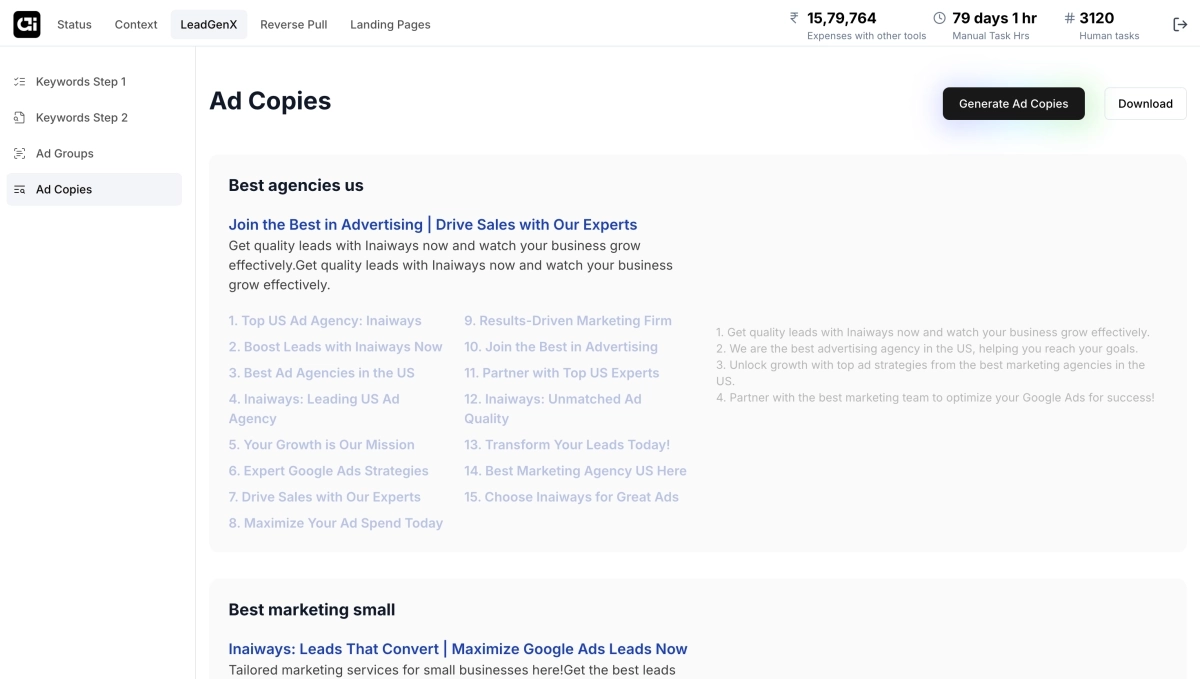
Task: Click the rupee icon beside expenses total
Action: [793, 17]
